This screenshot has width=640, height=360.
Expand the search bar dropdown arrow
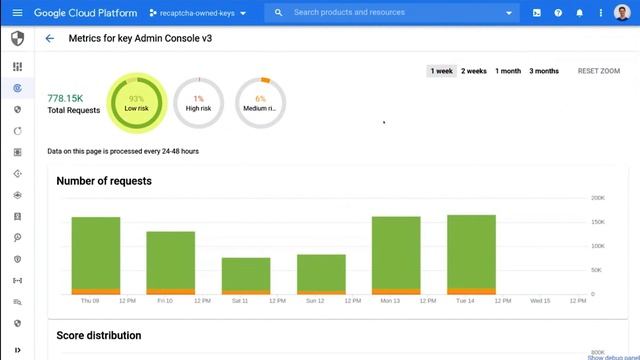509,13
